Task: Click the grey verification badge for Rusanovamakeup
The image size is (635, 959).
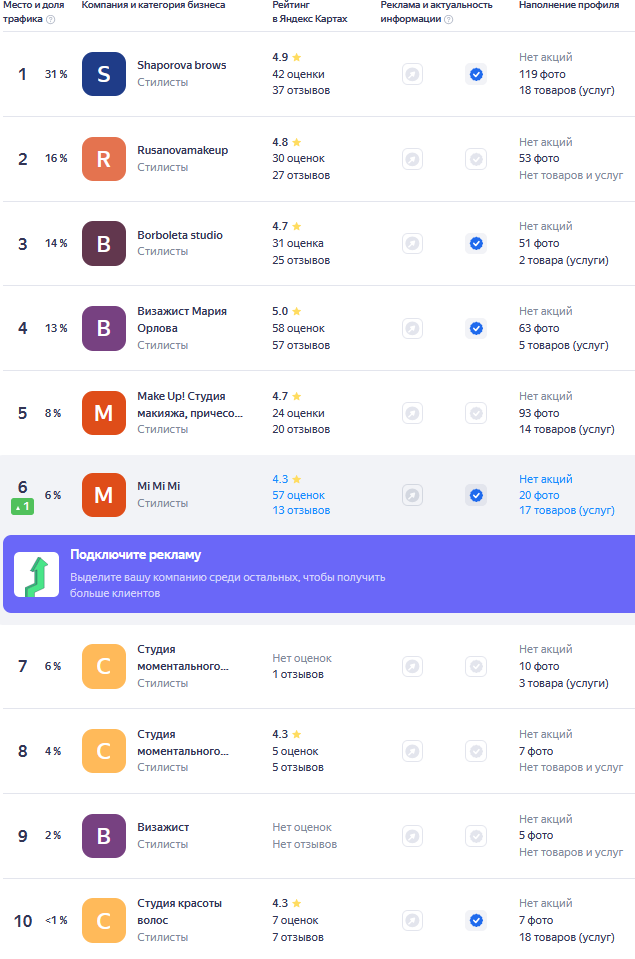Action: (476, 159)
